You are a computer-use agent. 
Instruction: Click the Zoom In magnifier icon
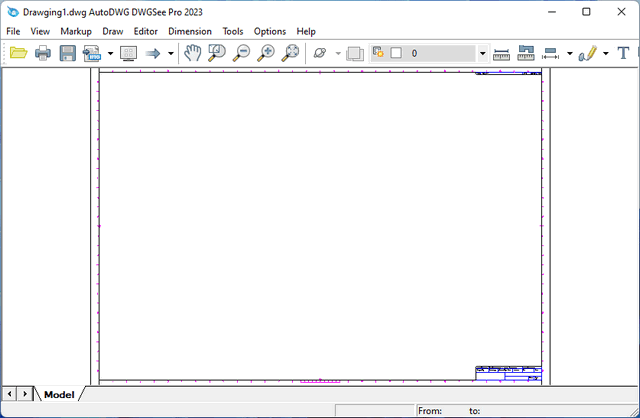(x=267, y=53)
